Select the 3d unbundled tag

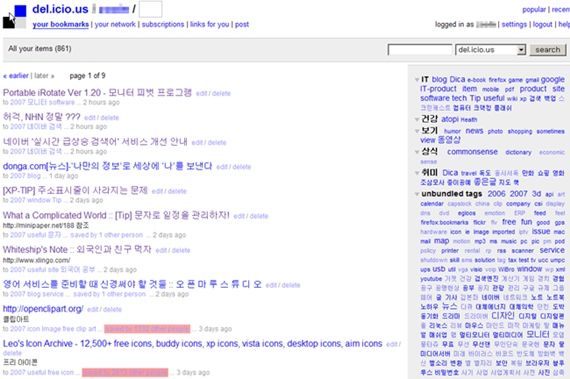[537, 194]
